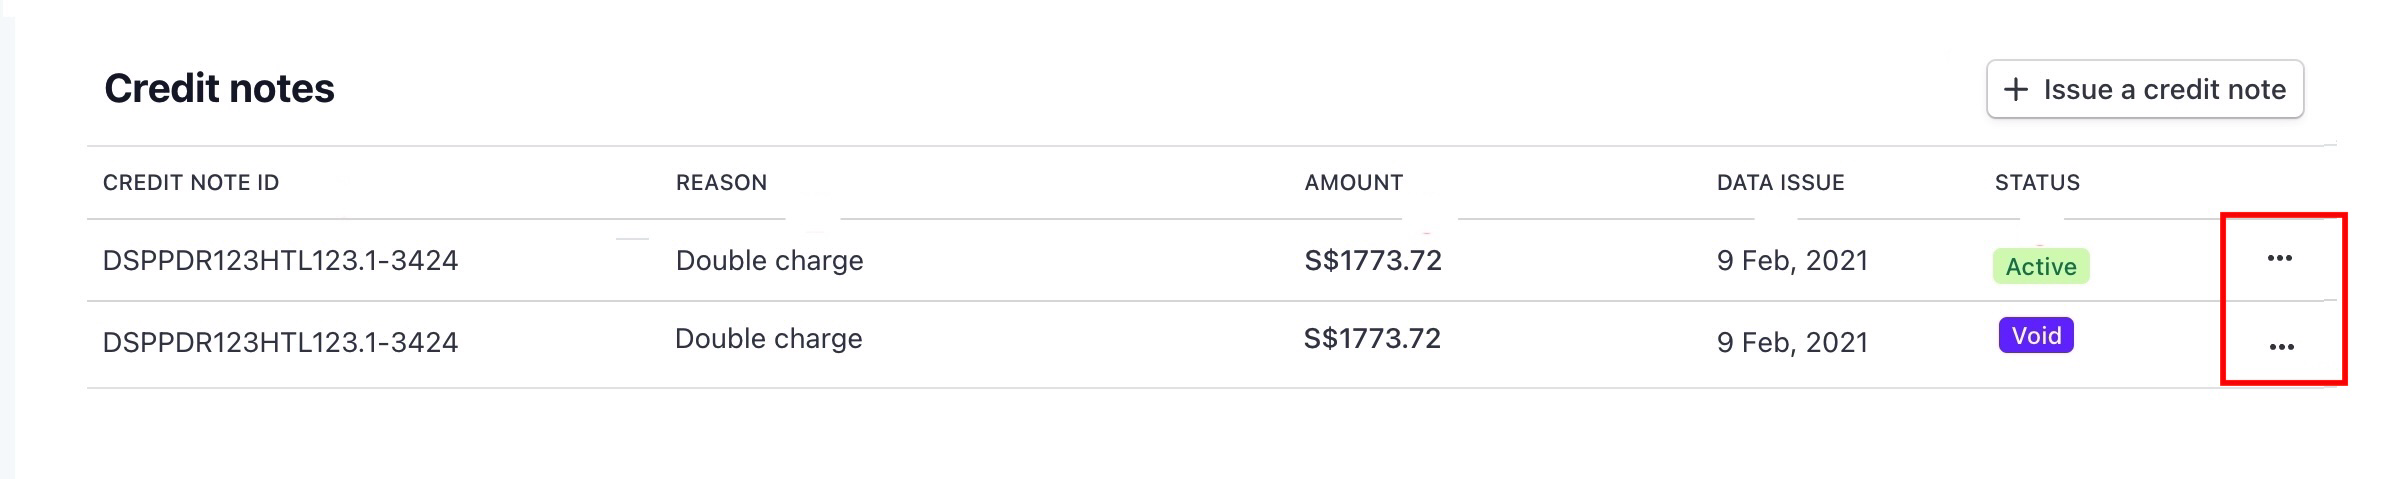Viewport: 2391px width, 479px height.
Task: Select the DATA ISSUE column header
Action: tap(1780, 183)
